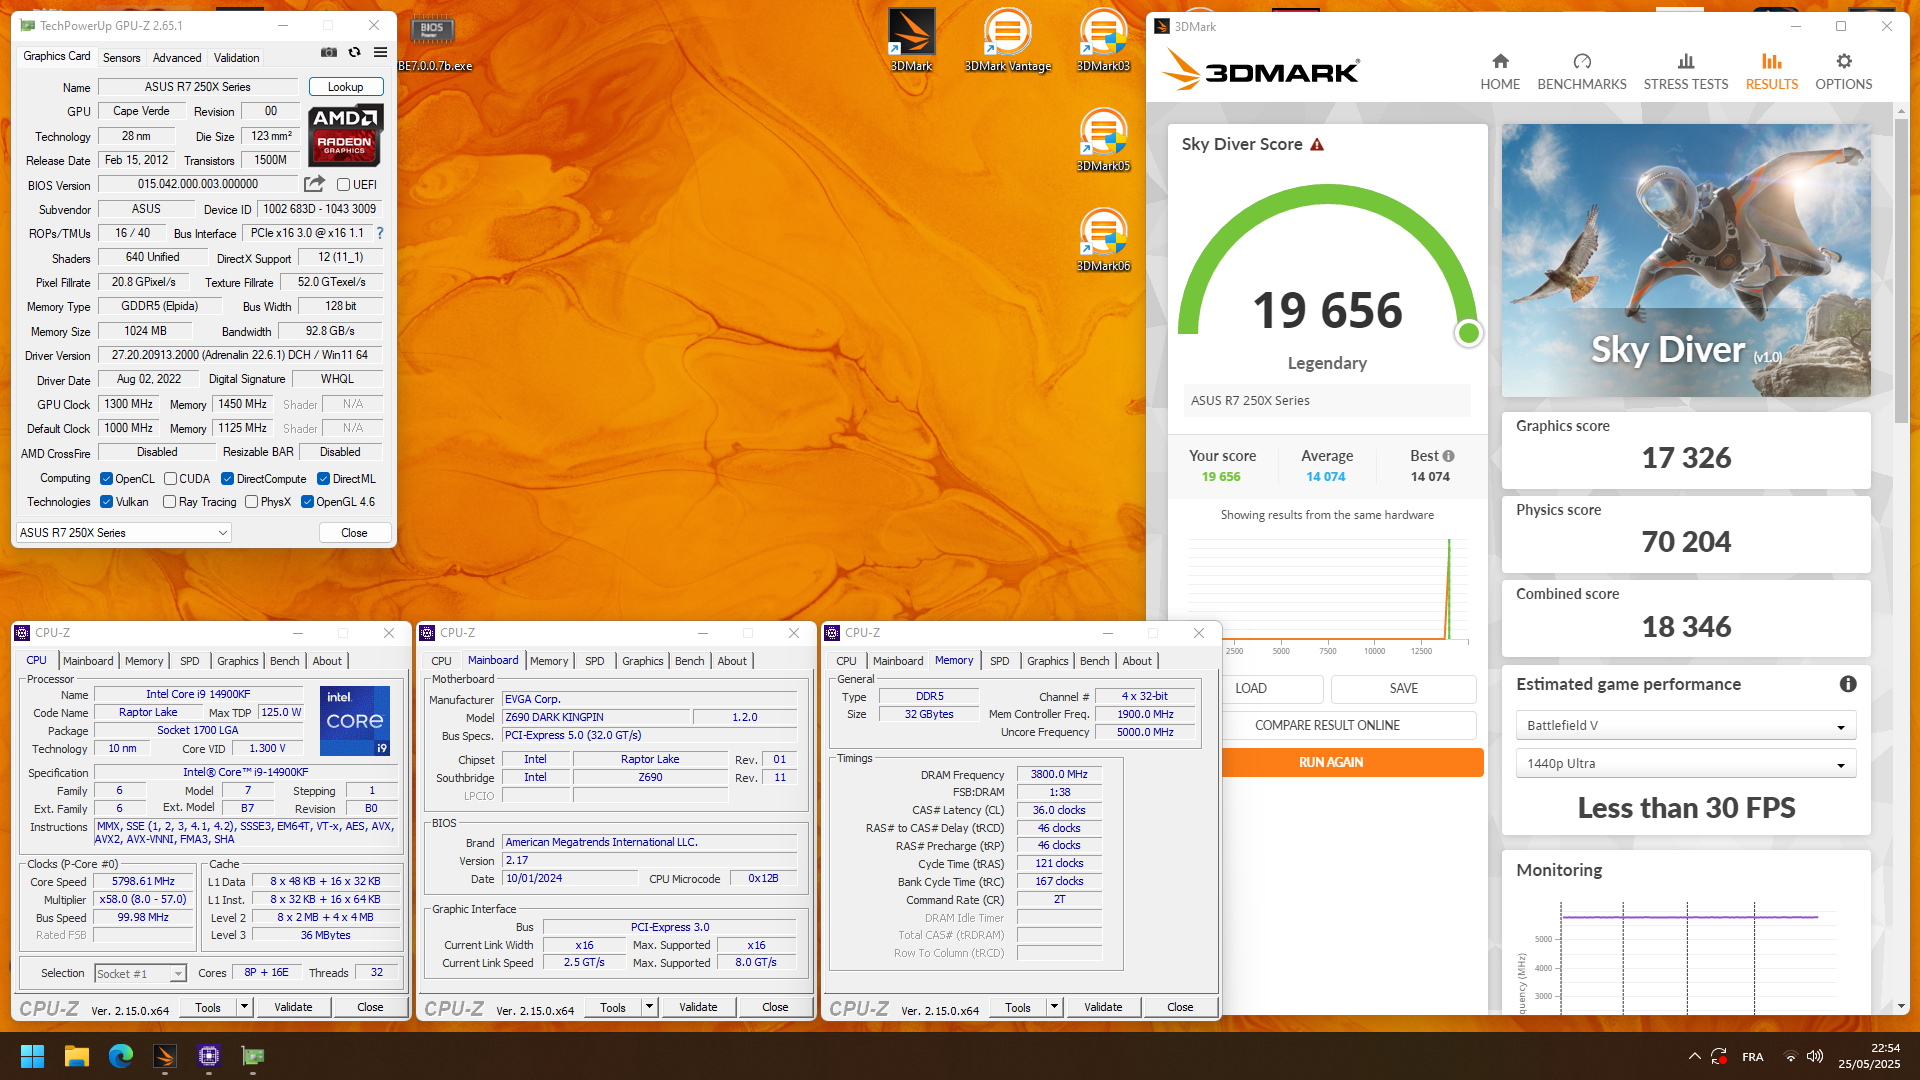Open the GPU-Z hamburger menu

(380, 53)
